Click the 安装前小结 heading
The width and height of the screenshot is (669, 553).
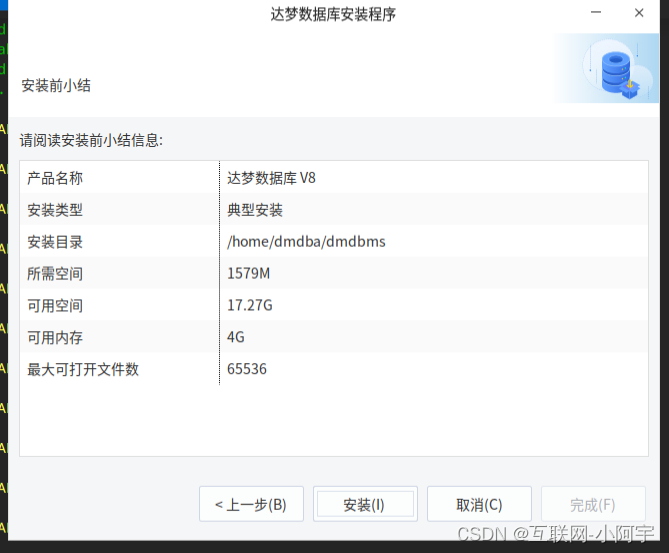56,85
